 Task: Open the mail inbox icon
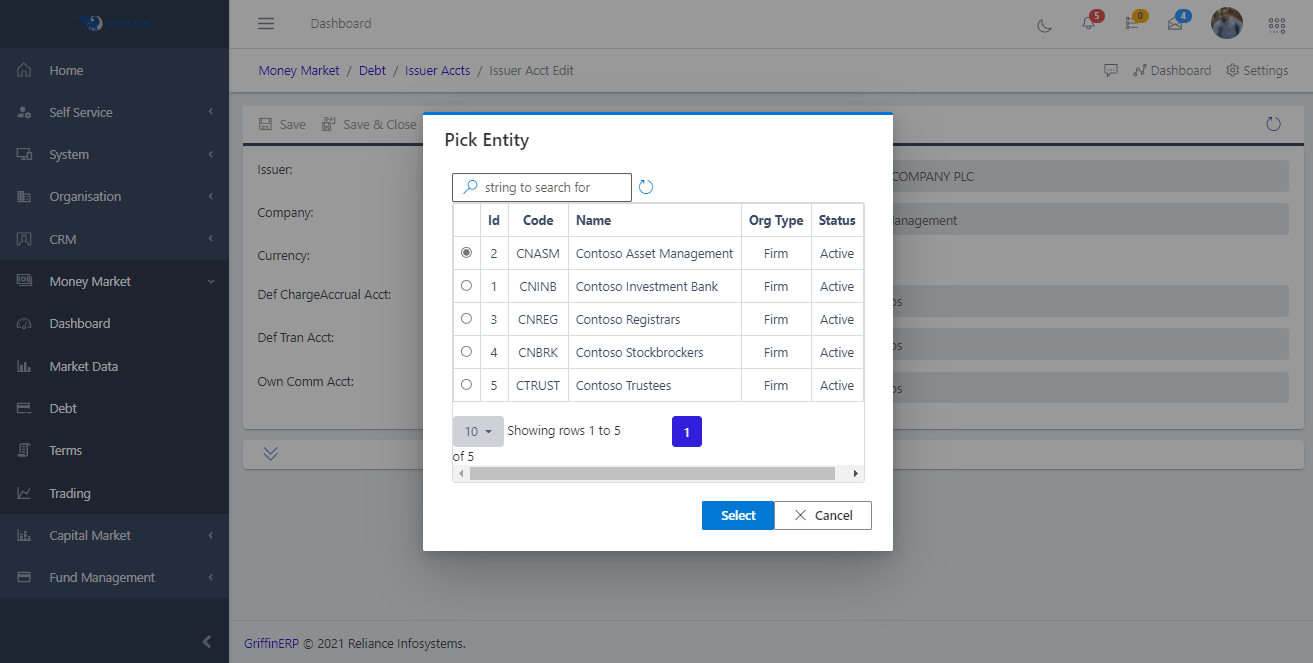click(x=1175, y=24)
